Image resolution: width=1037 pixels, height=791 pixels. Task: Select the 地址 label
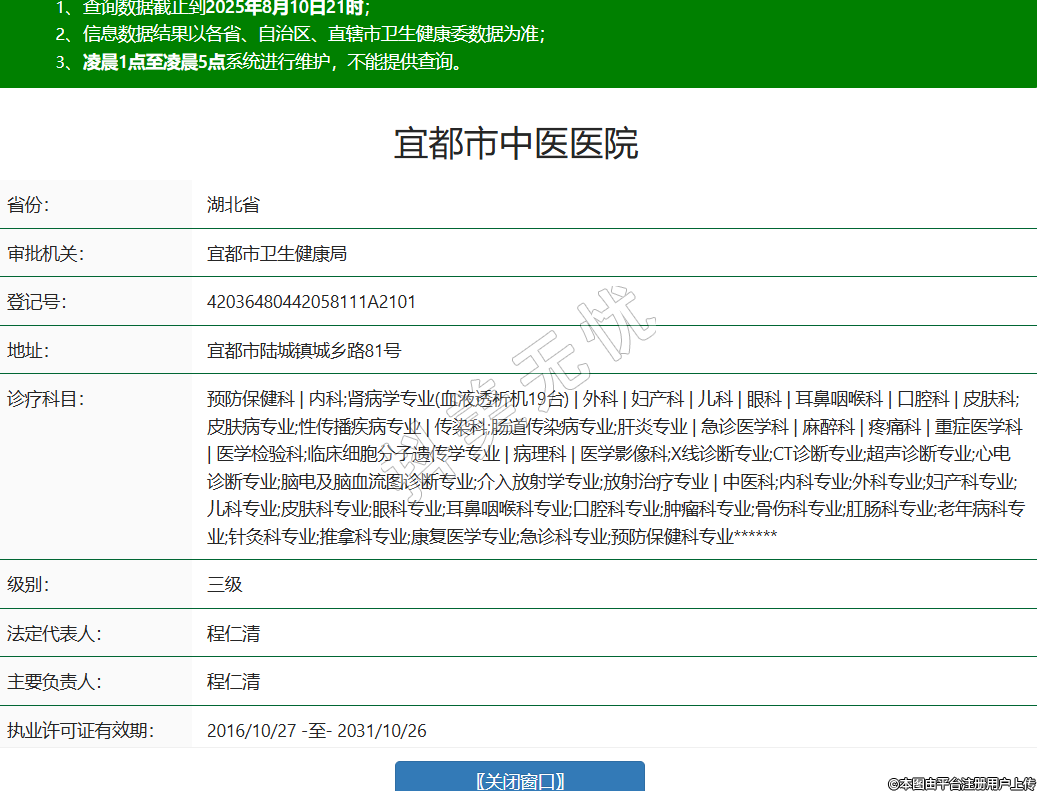(x=28, y=351)
